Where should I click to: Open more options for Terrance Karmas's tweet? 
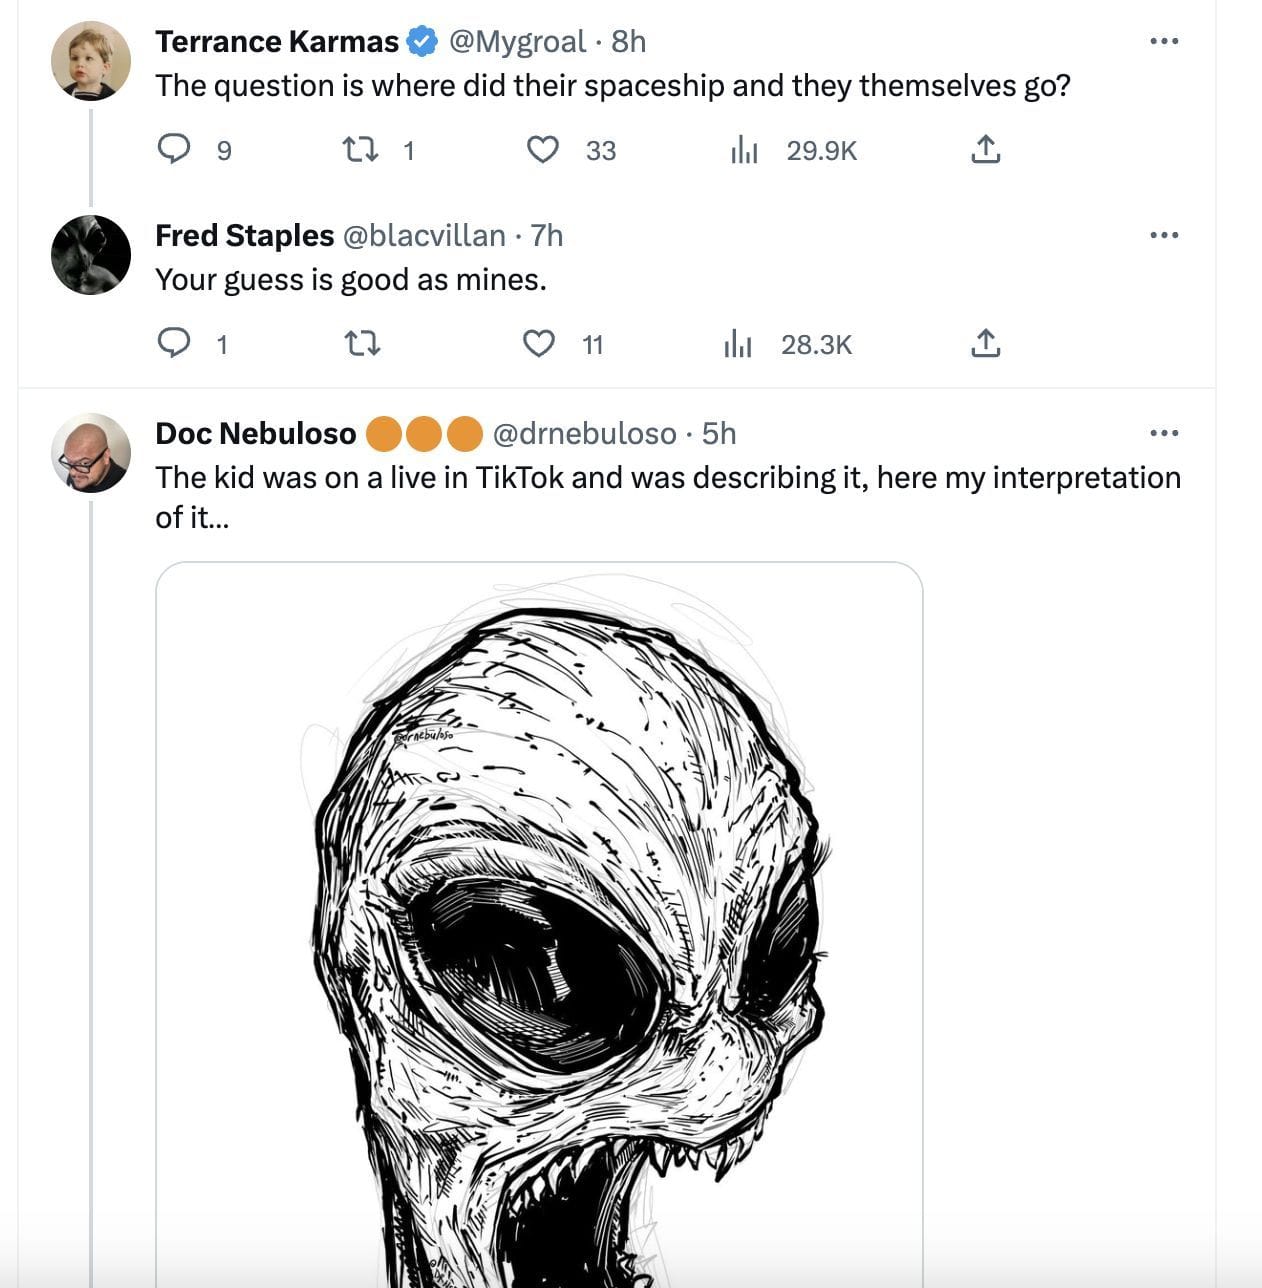(1164, 41)
